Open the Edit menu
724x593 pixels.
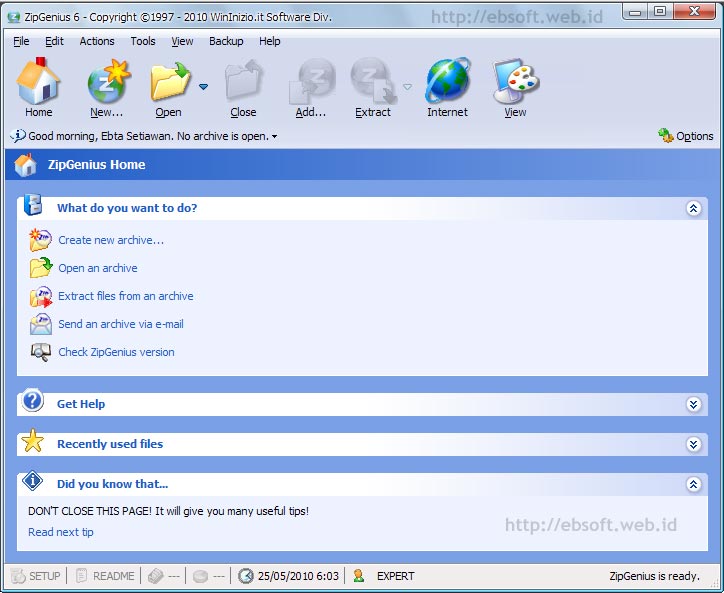click(x=54, y=41)
